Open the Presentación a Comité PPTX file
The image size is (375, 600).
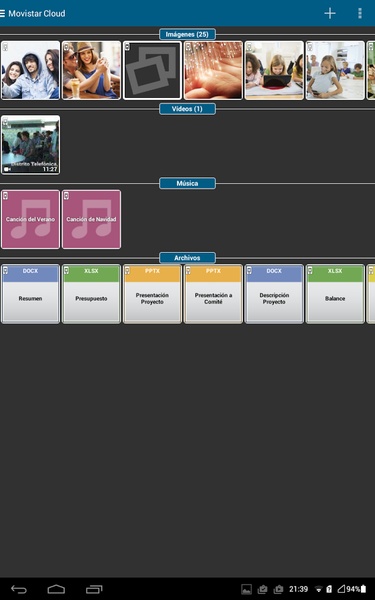(x=213, y=294)
